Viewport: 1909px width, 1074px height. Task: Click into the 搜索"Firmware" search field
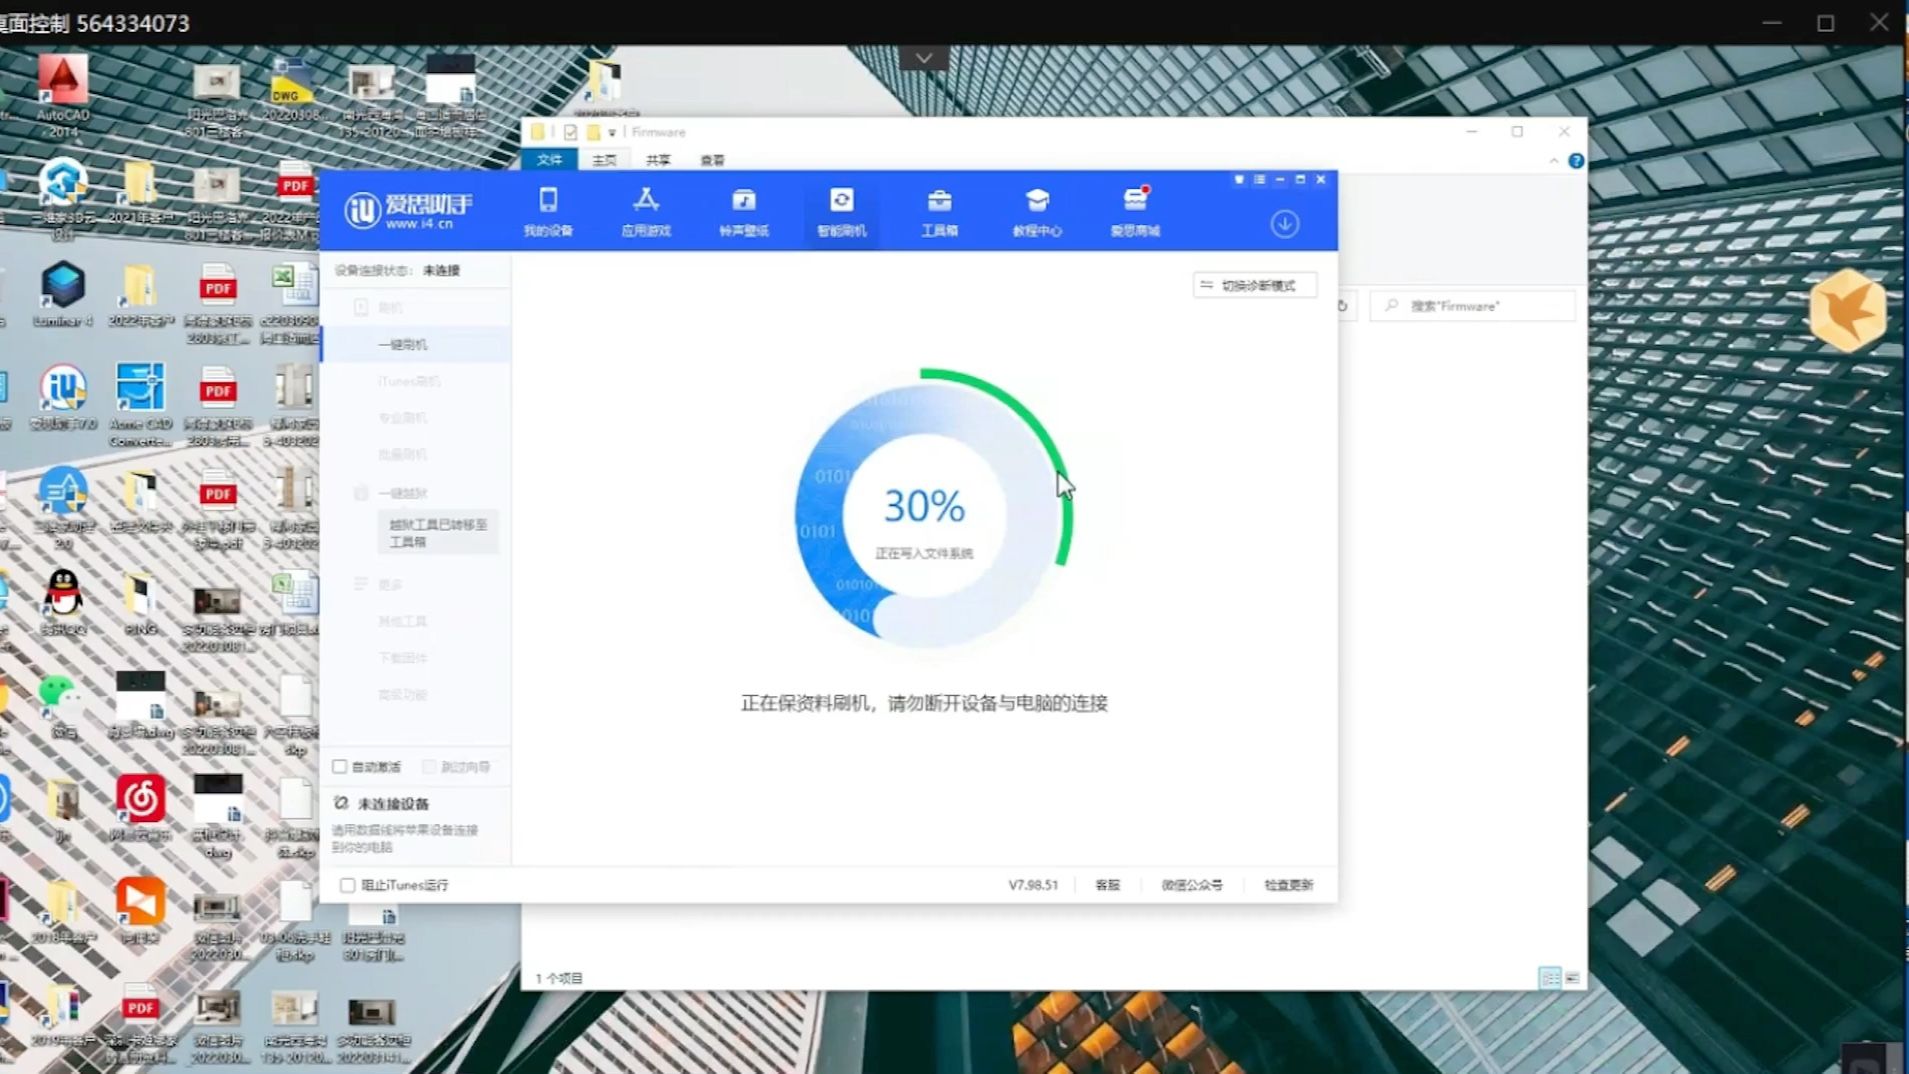tap(1473, 306)
